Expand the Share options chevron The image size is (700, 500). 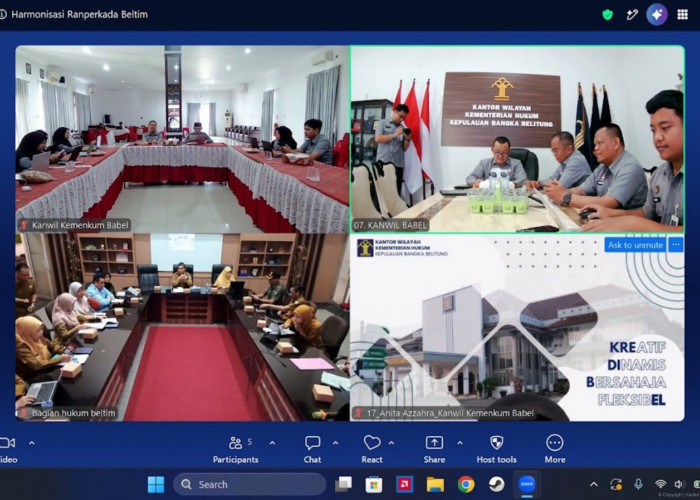click(460, 443)
